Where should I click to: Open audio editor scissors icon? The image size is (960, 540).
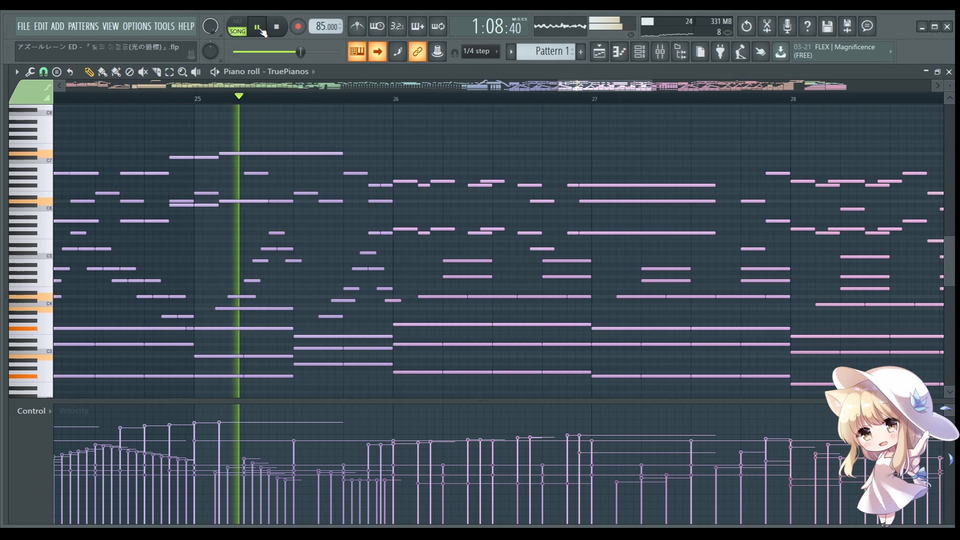tap(767, 26)
